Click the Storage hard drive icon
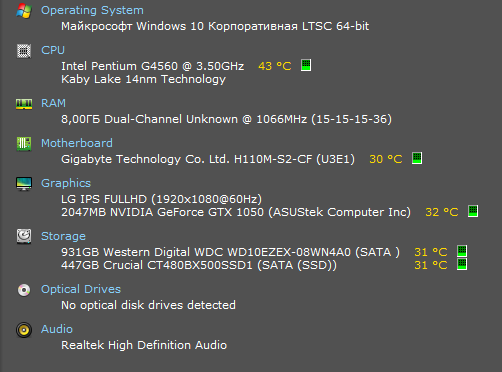This screenshot has height=372, width=502. coord(24,236)
